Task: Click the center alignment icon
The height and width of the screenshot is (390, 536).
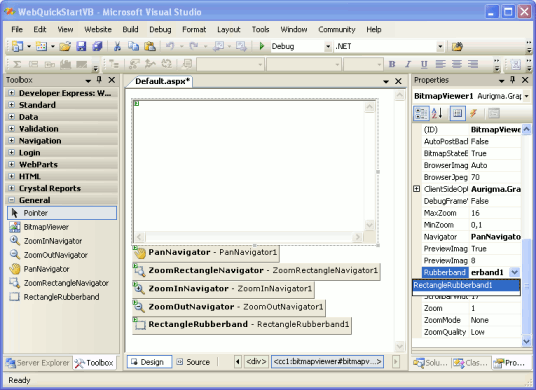Action: pos(457,64)
